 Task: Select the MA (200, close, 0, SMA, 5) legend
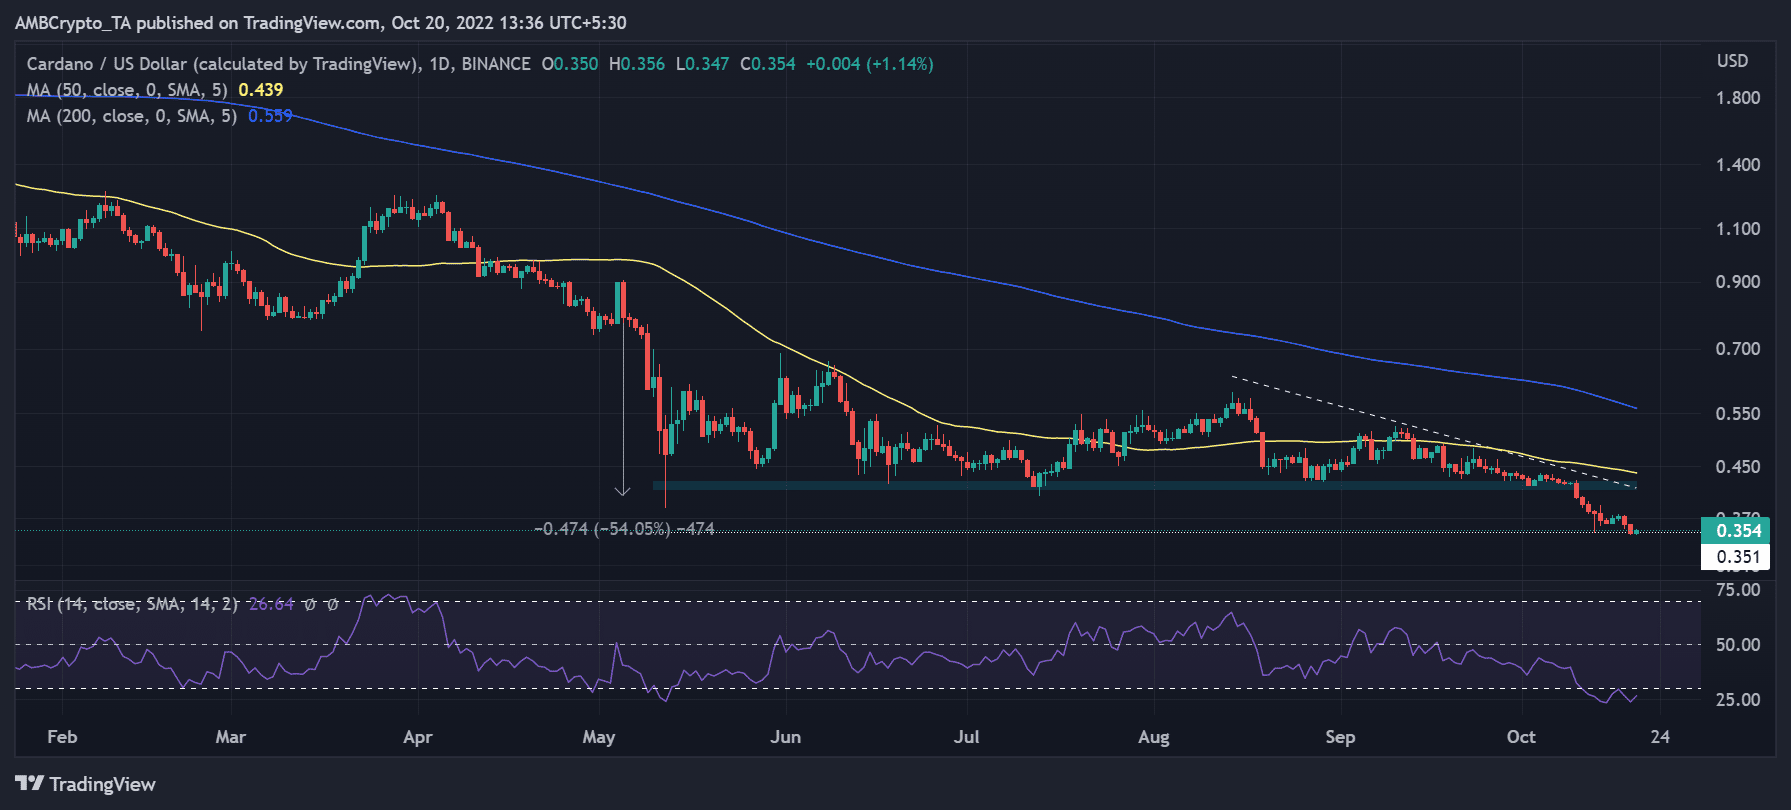coord(132,116)
